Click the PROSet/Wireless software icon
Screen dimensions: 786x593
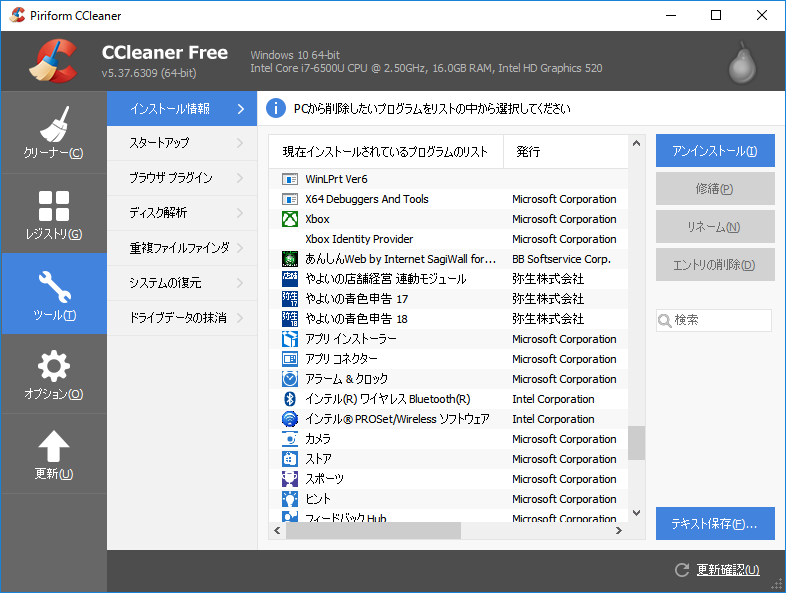pos(290,419)
